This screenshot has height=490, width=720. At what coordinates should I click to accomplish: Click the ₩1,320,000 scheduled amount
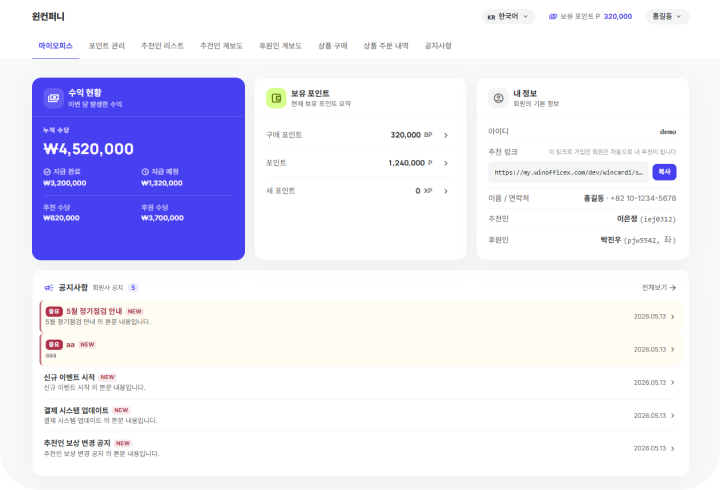tap(162, 183)
